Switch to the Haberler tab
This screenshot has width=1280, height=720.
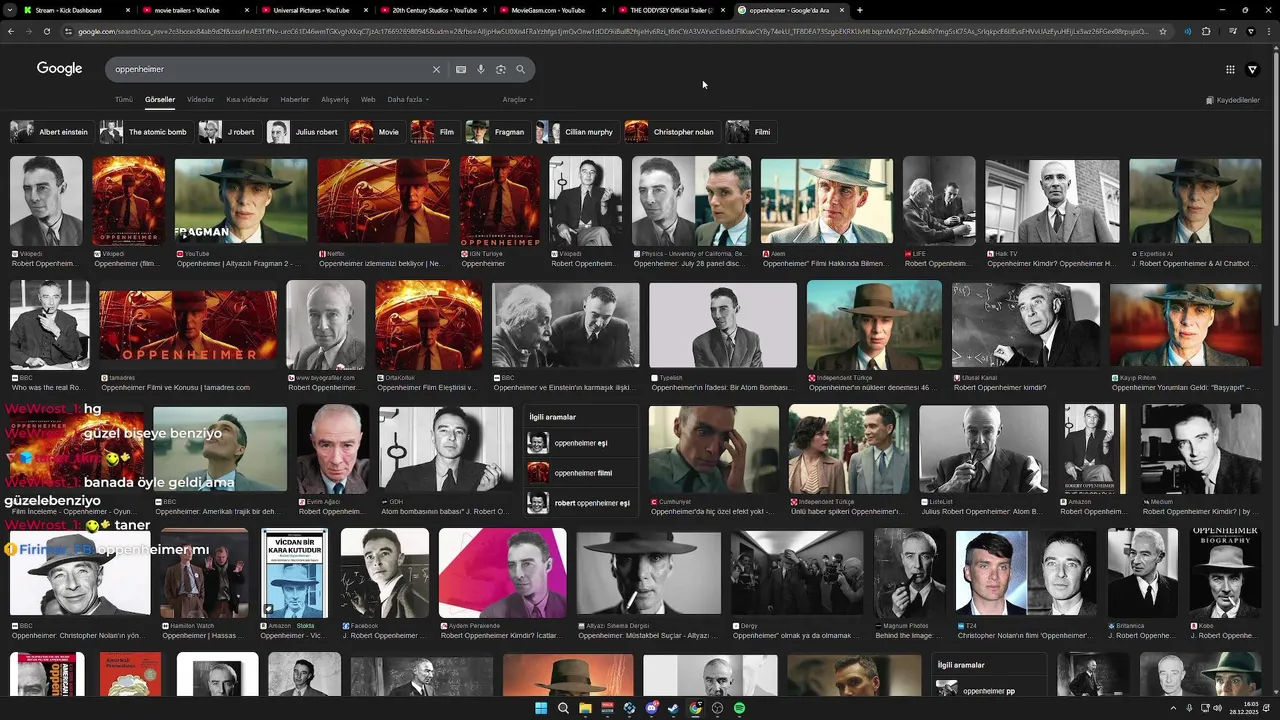[295, 100]
